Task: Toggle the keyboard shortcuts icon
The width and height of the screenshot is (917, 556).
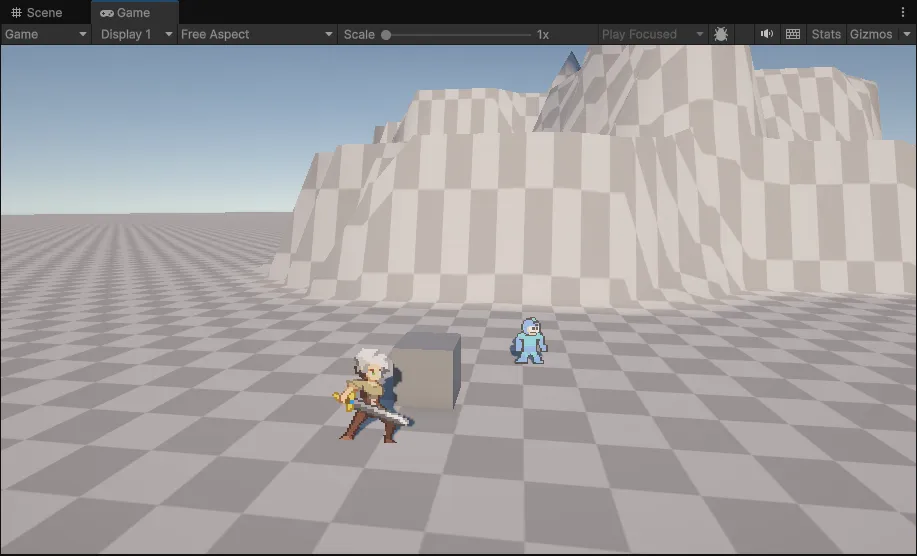Action: [793, 34]
